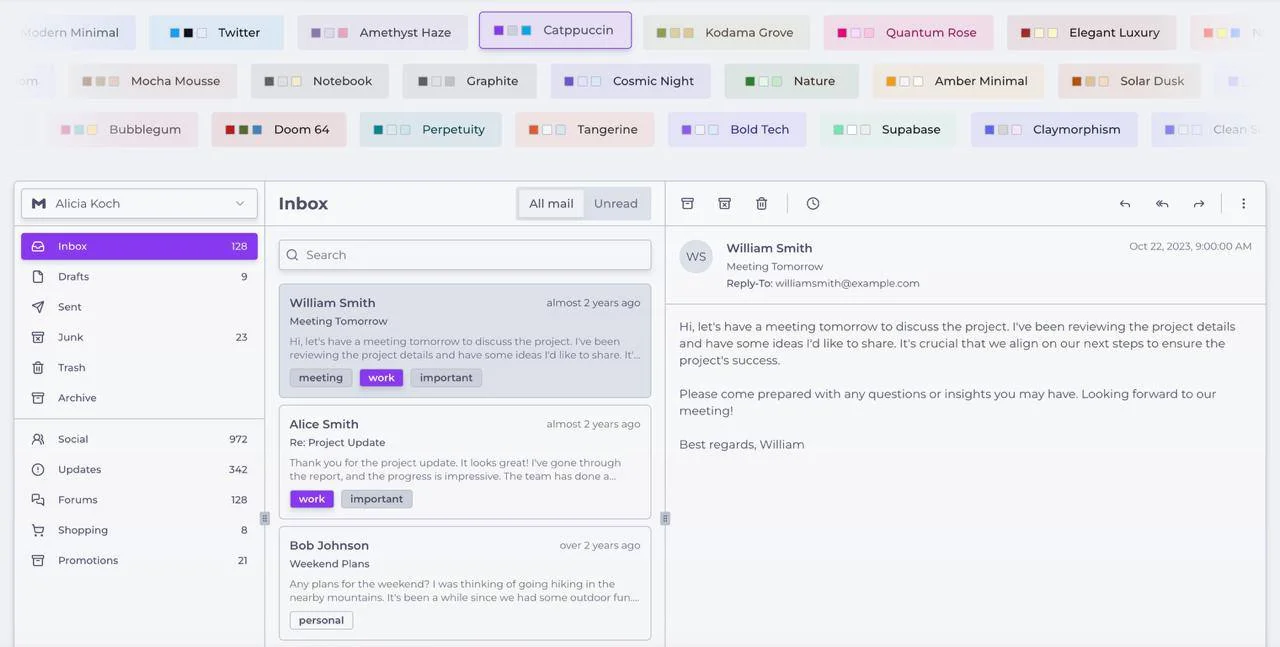Click the reply arrow icon
This screenshot has height=647, width=1280.
click(1125, 204)
